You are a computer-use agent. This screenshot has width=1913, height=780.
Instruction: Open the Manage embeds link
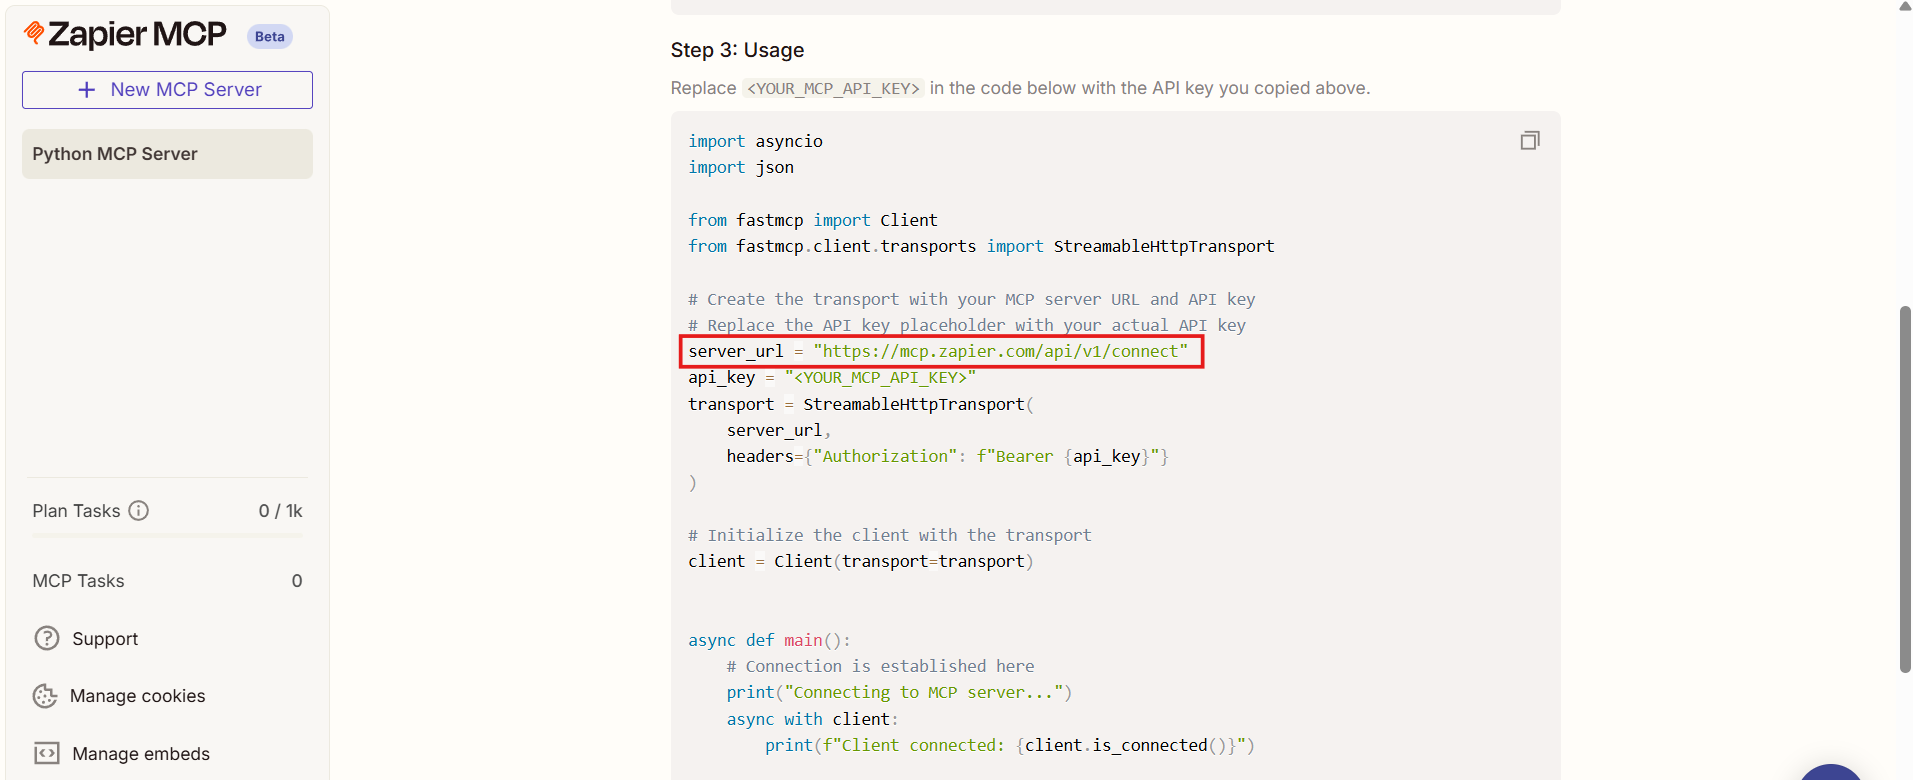click(x=141, y=754)
